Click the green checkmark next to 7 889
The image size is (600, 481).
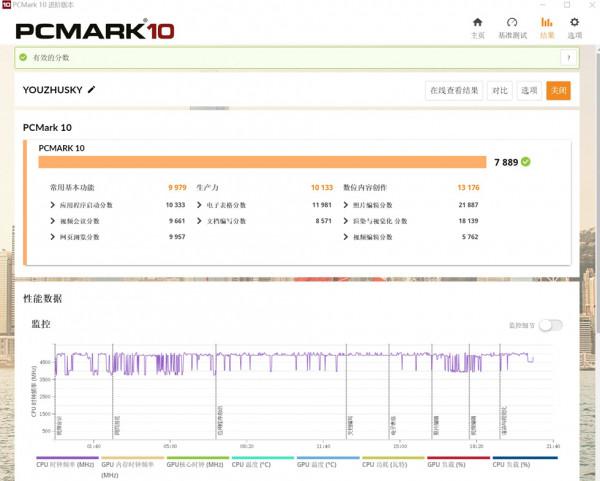point(526,161)
